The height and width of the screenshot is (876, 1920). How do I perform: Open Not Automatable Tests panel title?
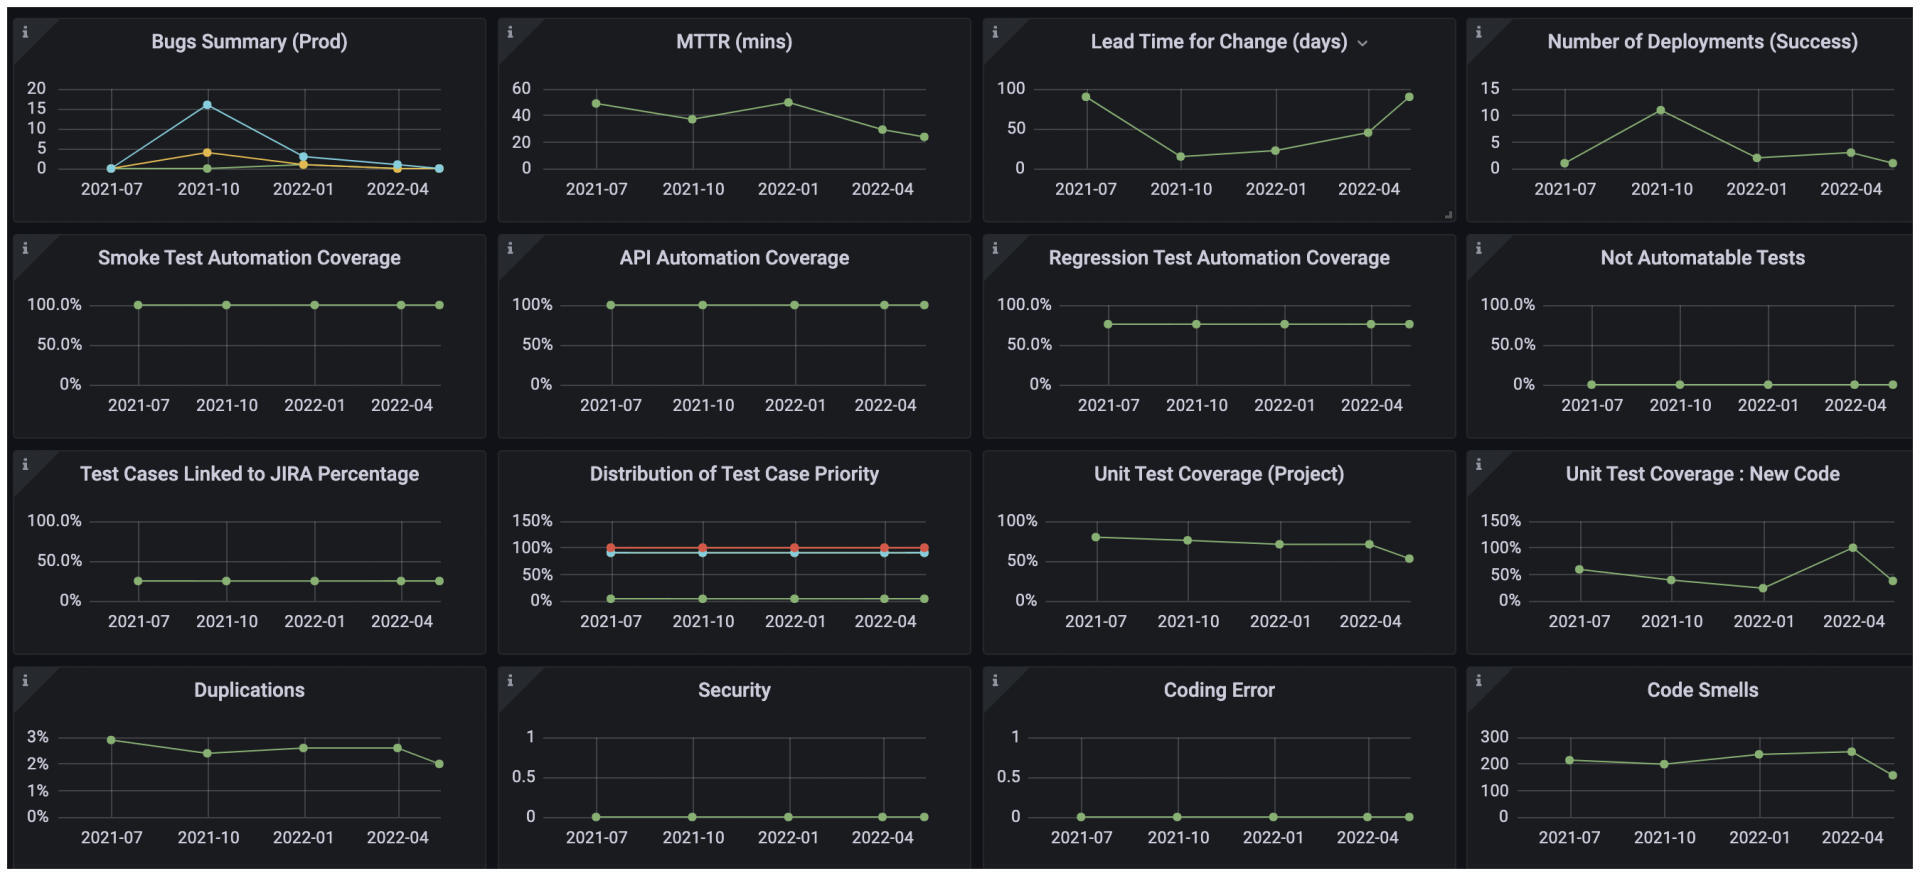click(x=1702, y=258)
